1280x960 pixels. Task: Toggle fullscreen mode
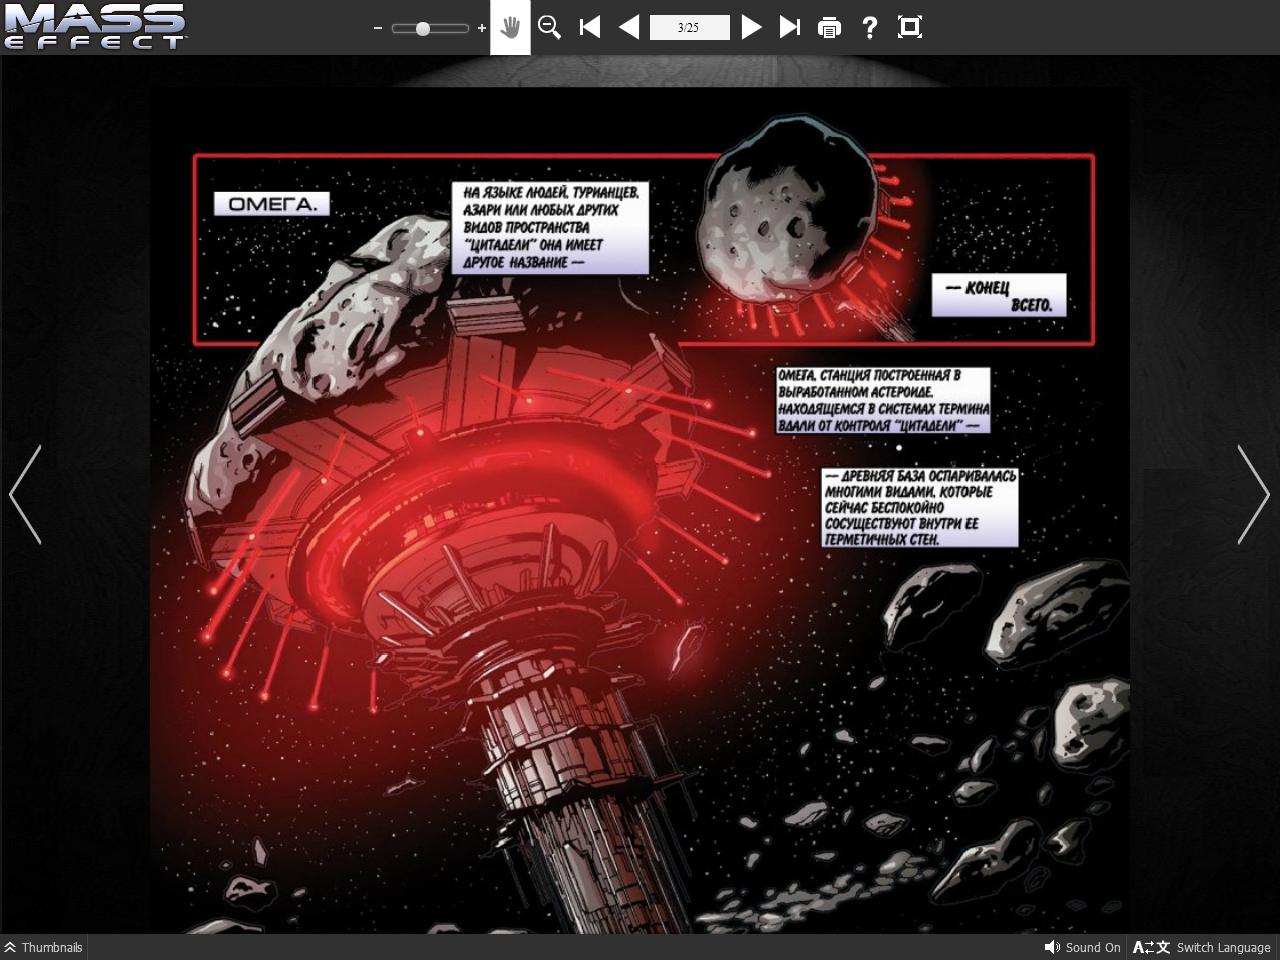(x=910, y=27)
